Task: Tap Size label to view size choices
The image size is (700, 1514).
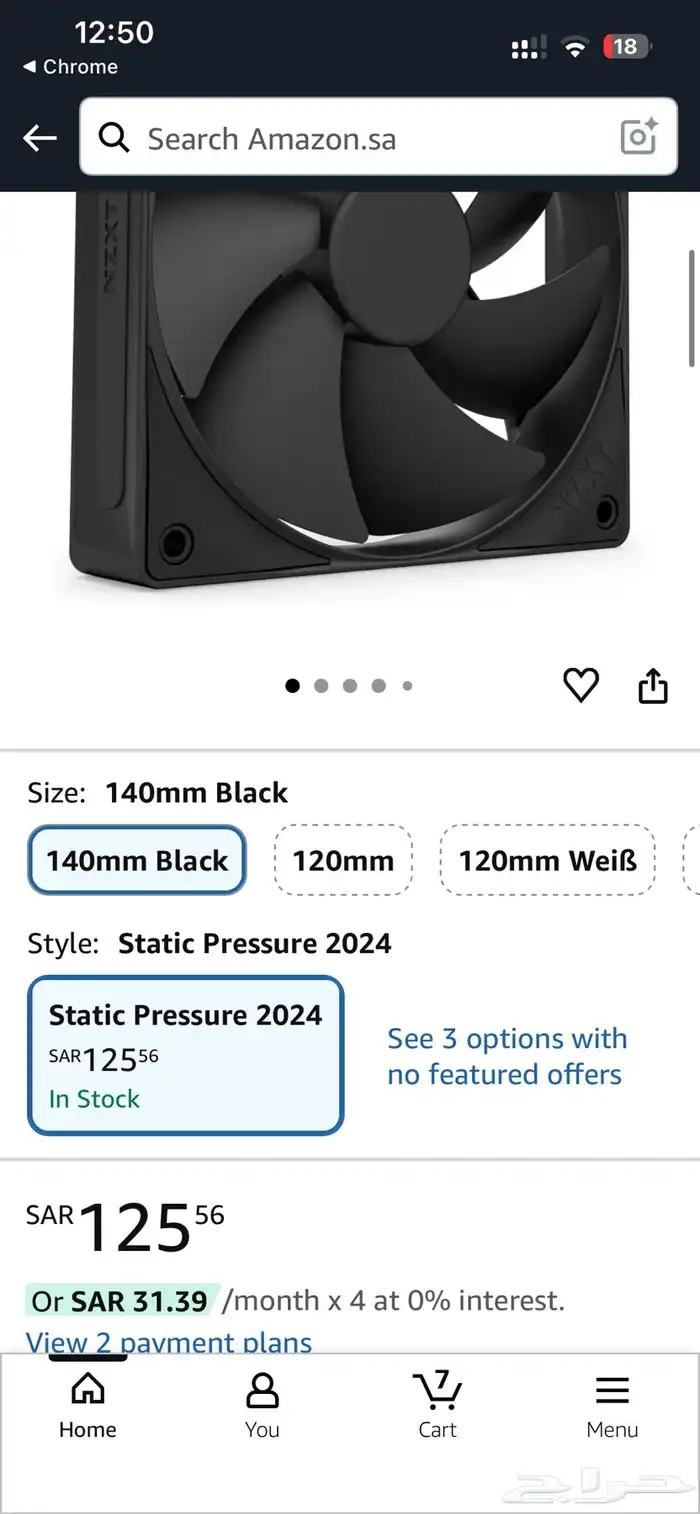Action: 57,792
